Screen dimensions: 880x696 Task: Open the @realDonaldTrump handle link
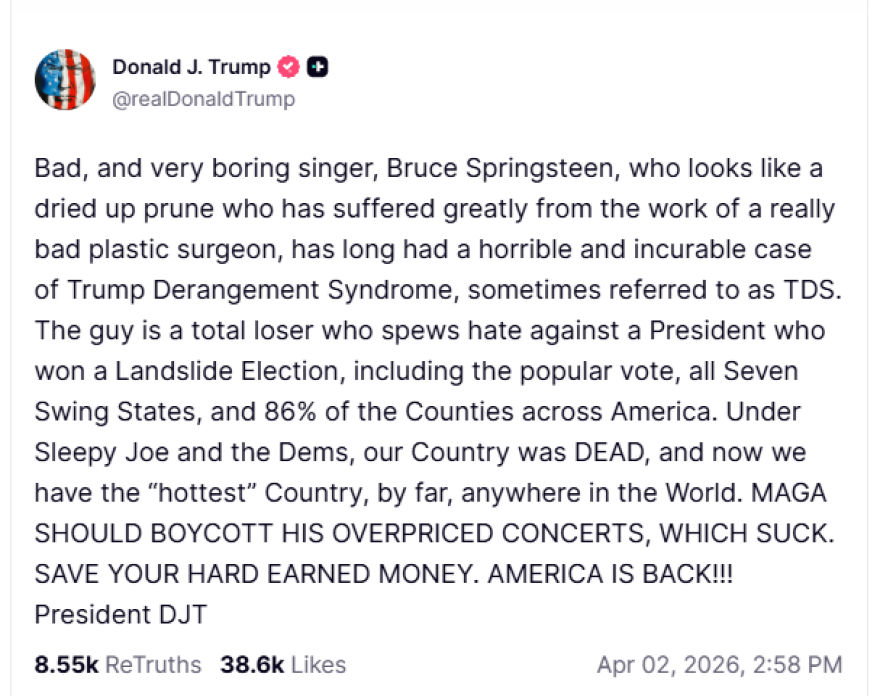pos(203,99)
